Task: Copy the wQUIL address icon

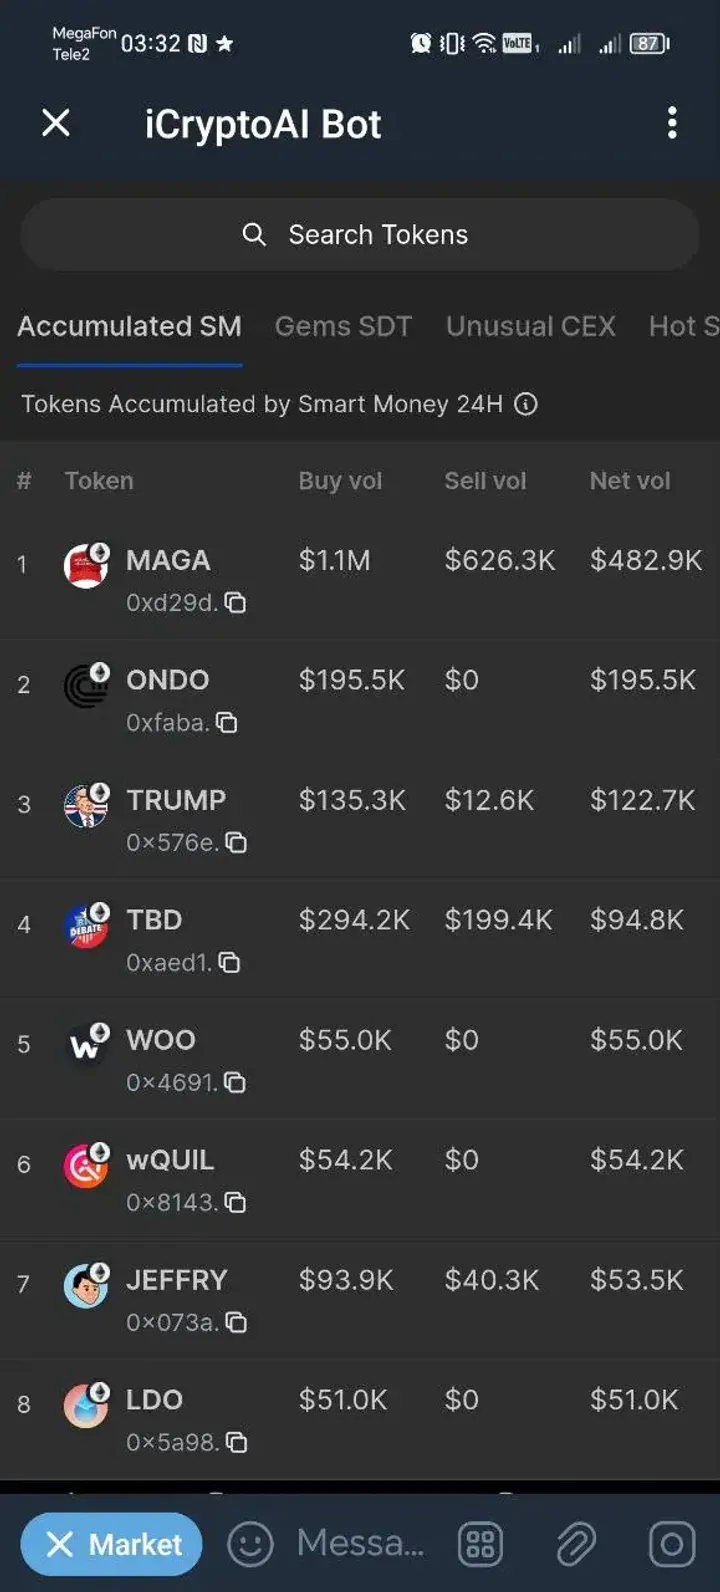Action: pyautogui.click(x=236, y=1203)
